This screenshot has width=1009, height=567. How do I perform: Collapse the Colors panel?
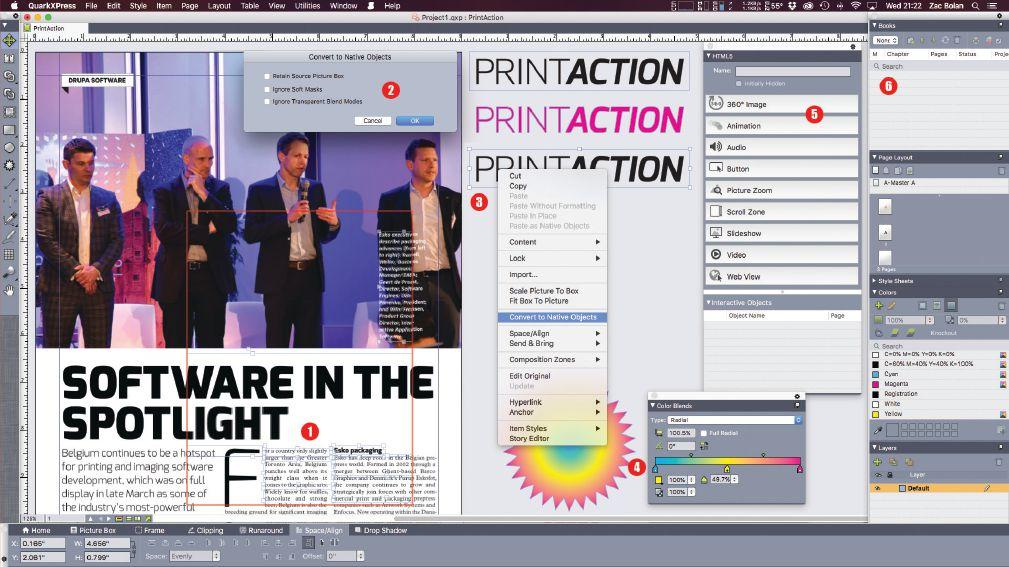pos(875,293)
